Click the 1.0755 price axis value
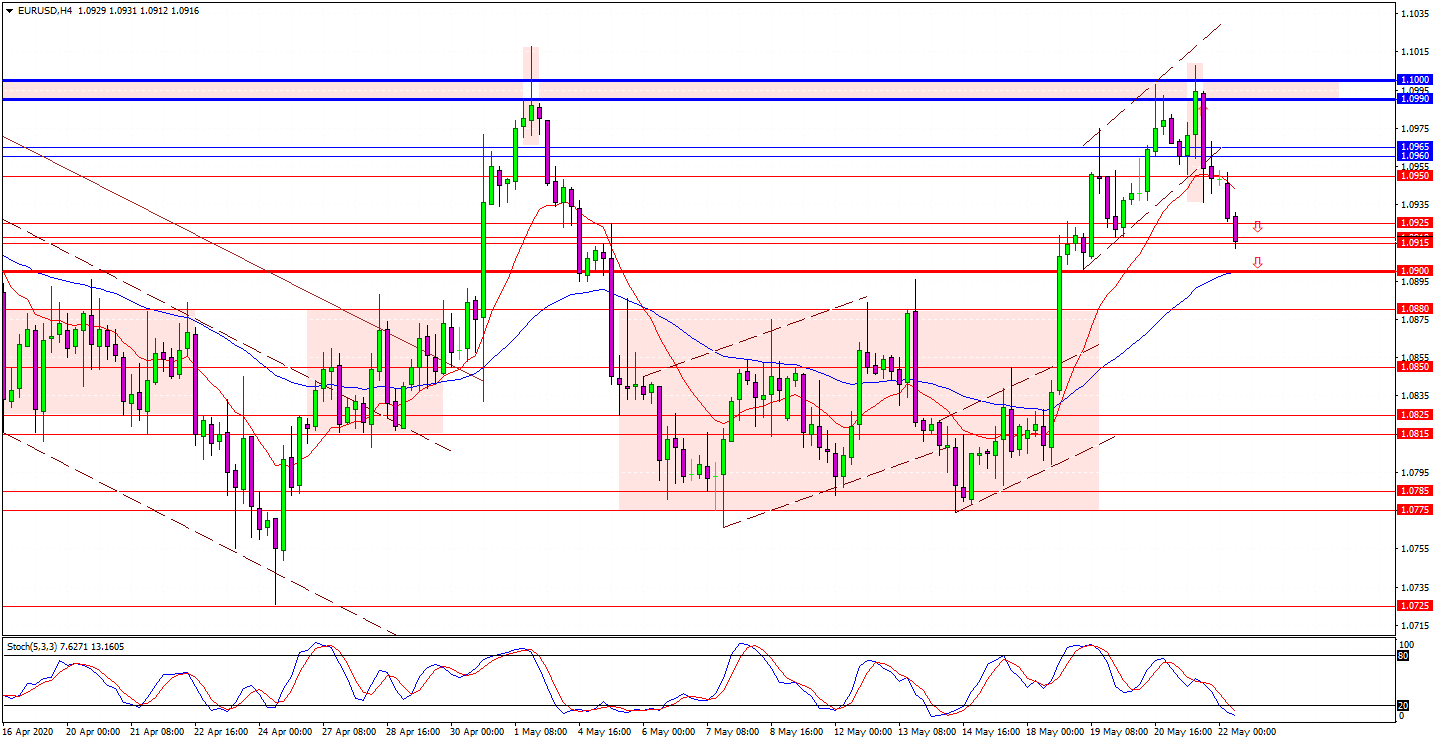This screenshot has height=743, width=1436. 1415,549
